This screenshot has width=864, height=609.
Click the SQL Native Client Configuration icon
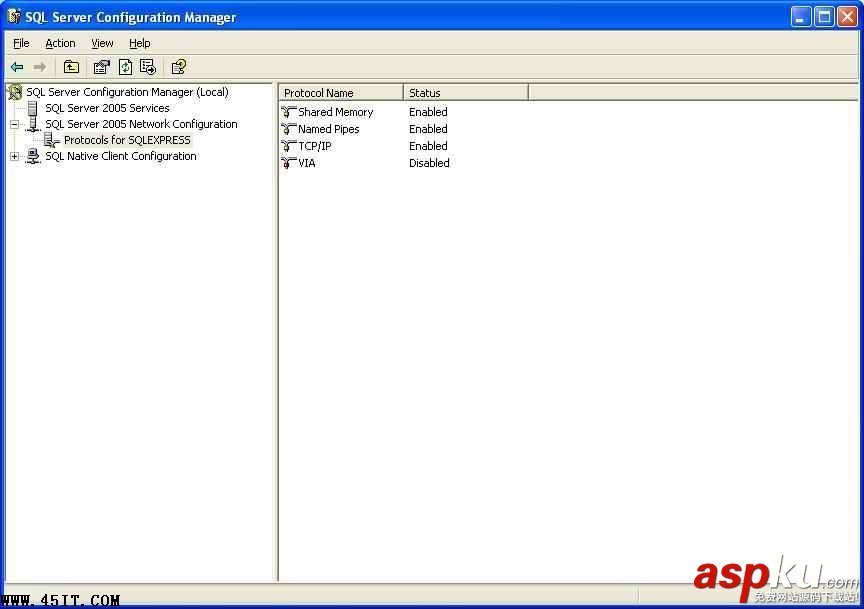click(x=33, y=156)
